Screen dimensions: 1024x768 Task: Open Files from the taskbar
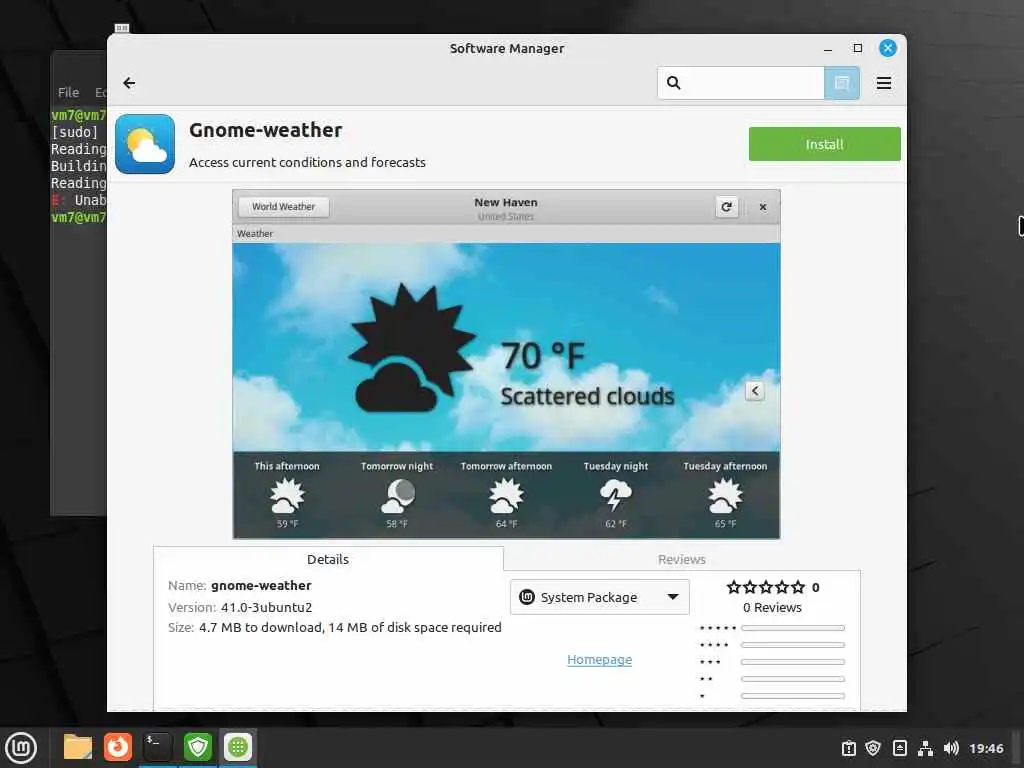point(78,747)
